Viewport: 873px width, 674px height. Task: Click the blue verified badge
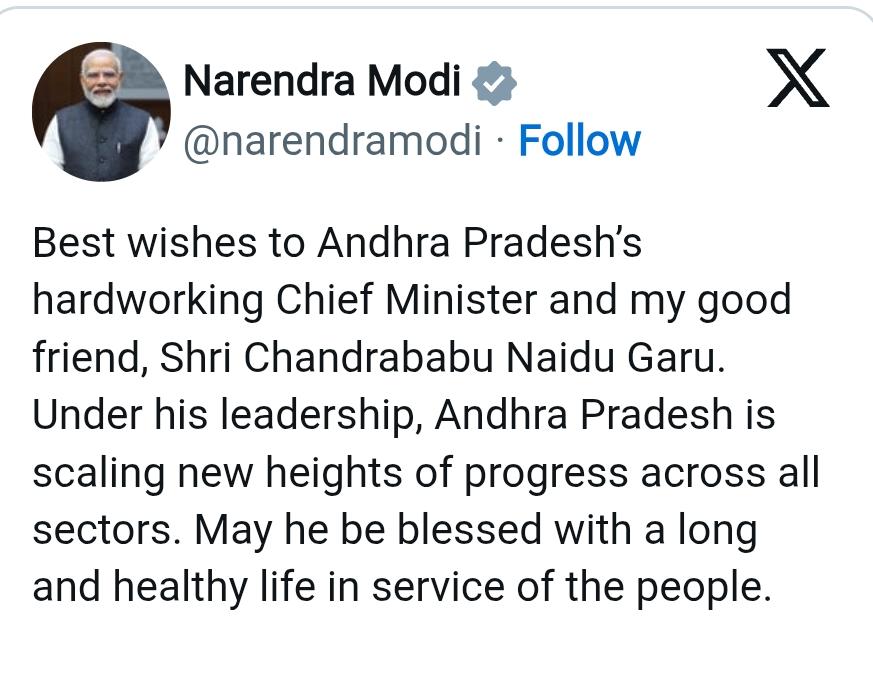click(x=493, y=82)
